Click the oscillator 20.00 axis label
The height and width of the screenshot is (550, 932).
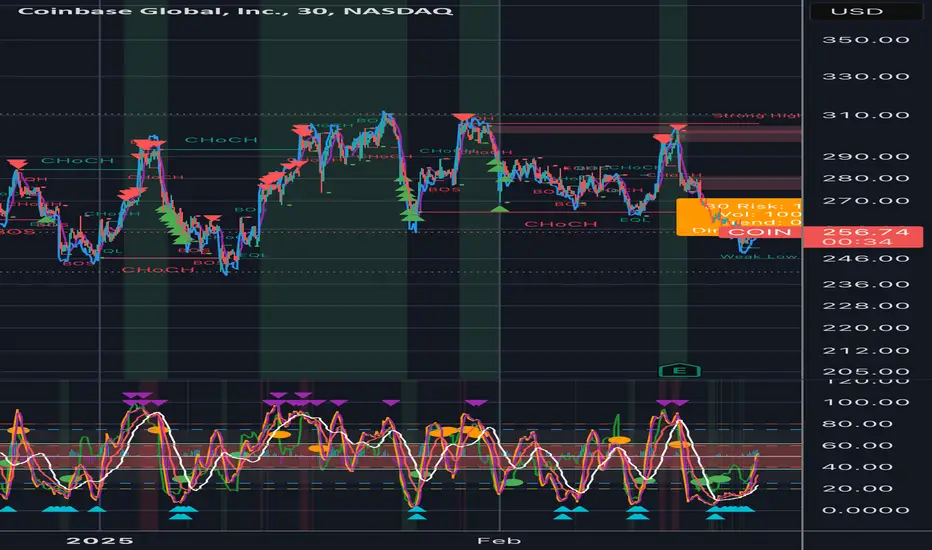pos(865,489)
